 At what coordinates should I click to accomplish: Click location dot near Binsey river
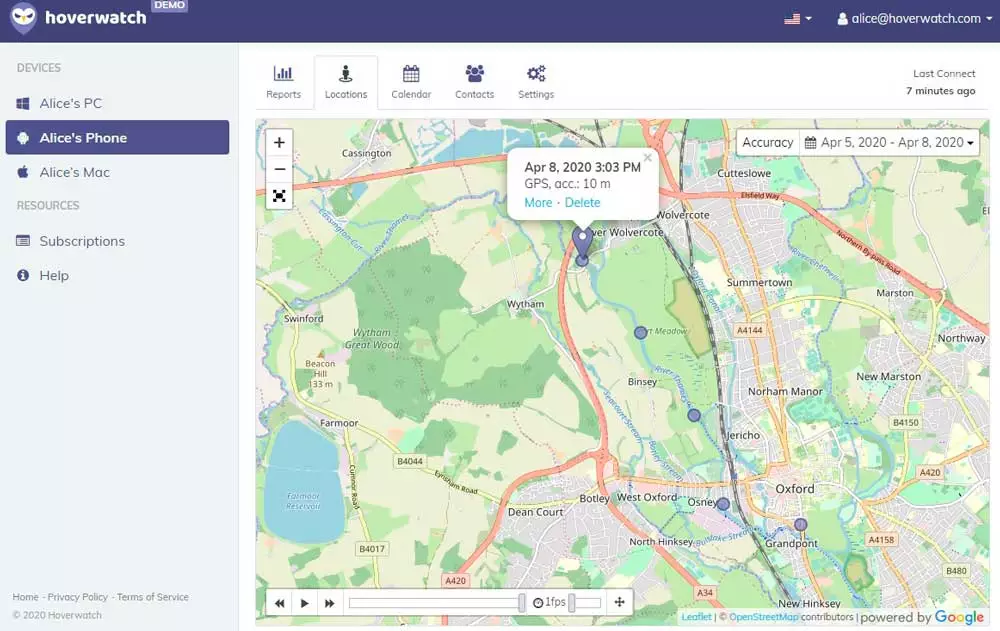pos(694,415)
